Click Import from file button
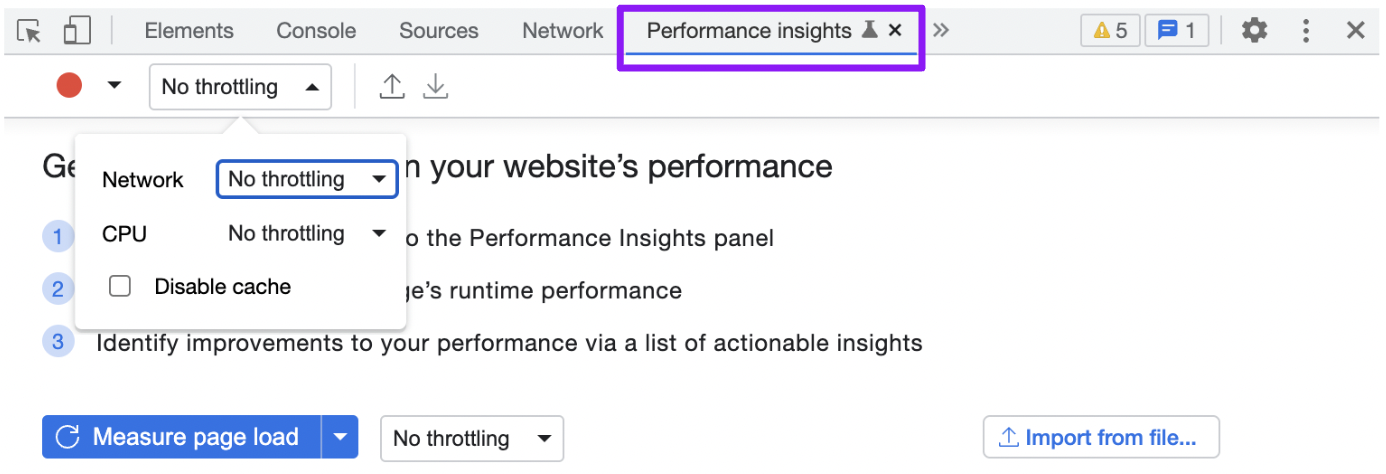This screenshot has height=474, width=1386. click(1101, 438)
